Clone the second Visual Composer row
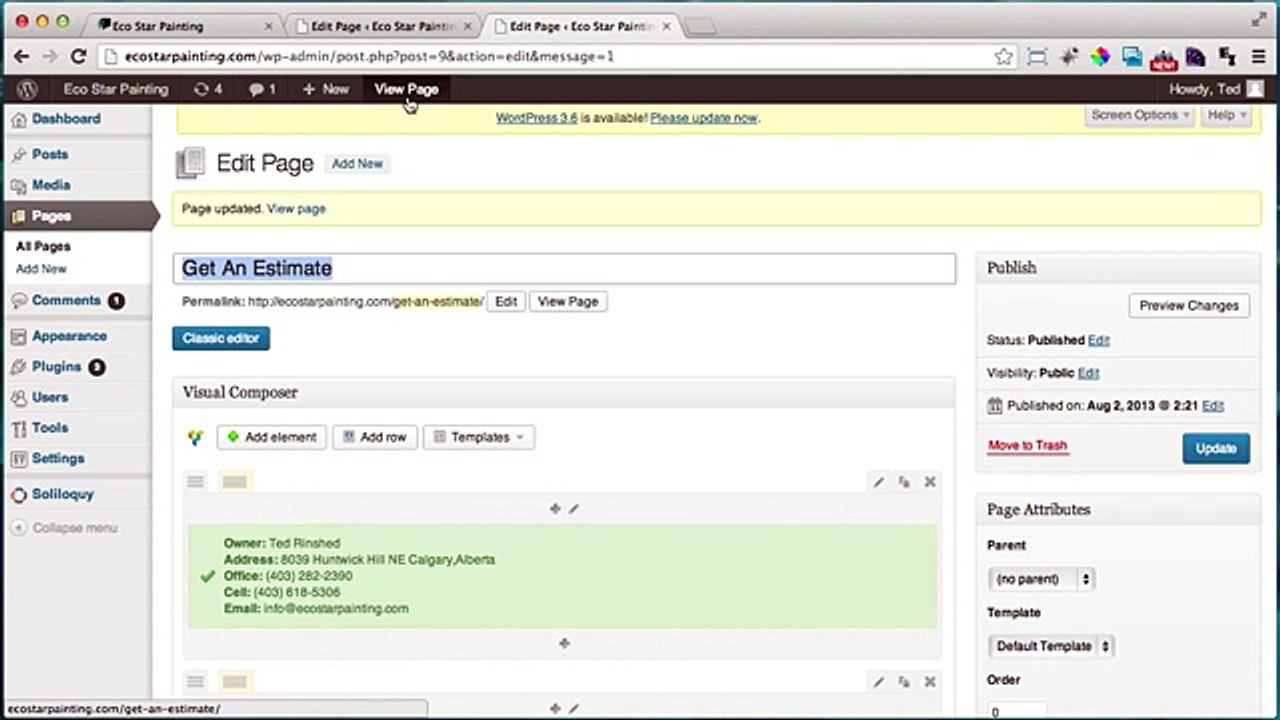This screenshot has width=1280, height=720. (904, 682)
